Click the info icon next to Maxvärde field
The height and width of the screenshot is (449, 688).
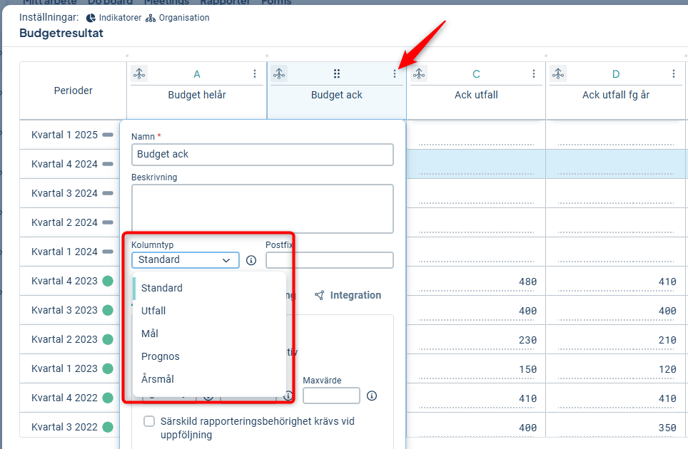pyautogui.click(x=372, y=396)
